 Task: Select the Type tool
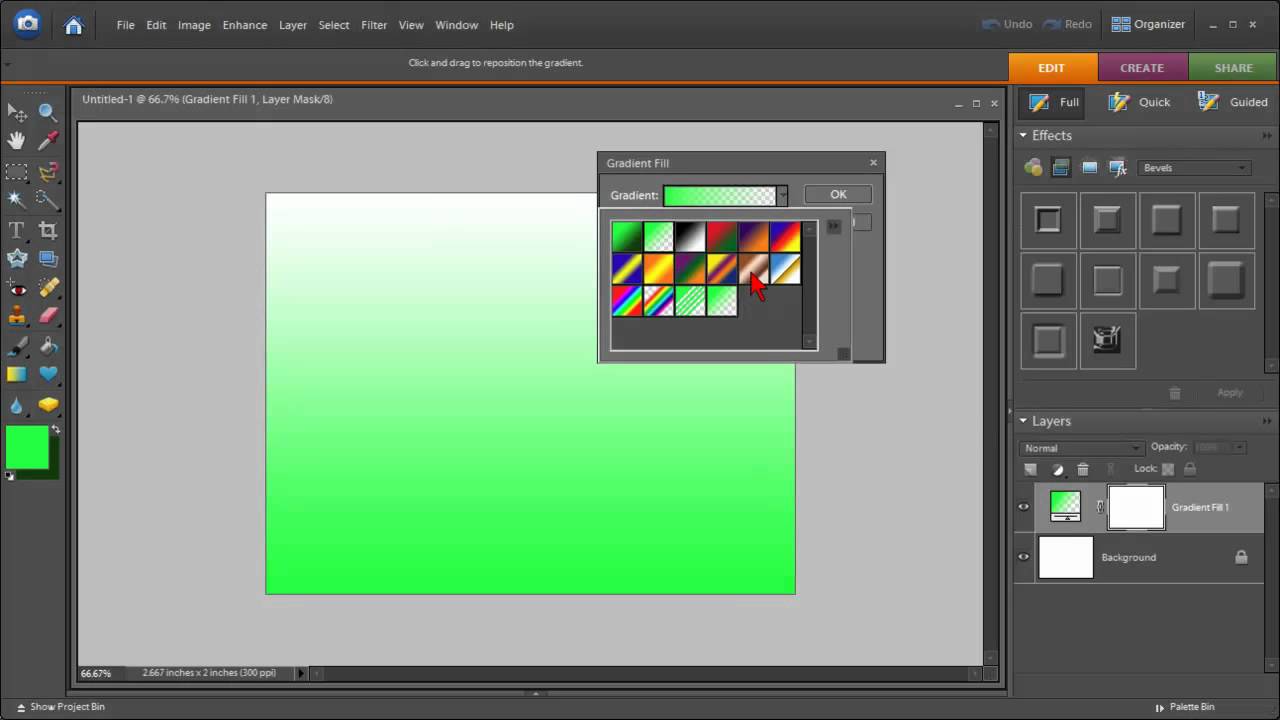tap(17, 230)
